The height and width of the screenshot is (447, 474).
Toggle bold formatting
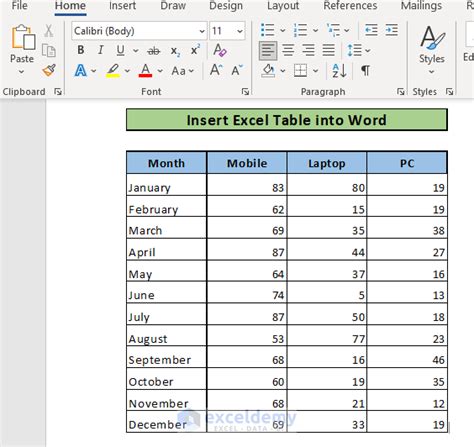81,50
